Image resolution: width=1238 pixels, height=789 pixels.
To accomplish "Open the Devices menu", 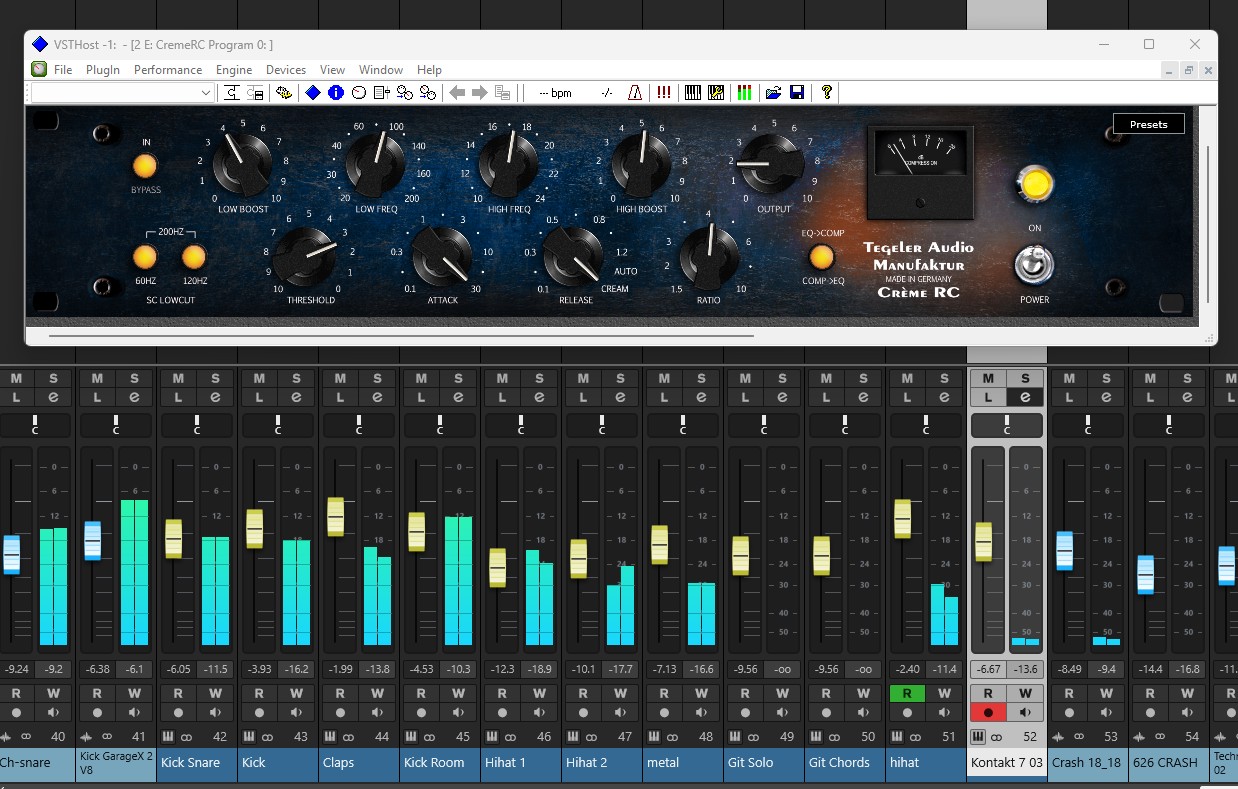I will click(x=286, y=70).
